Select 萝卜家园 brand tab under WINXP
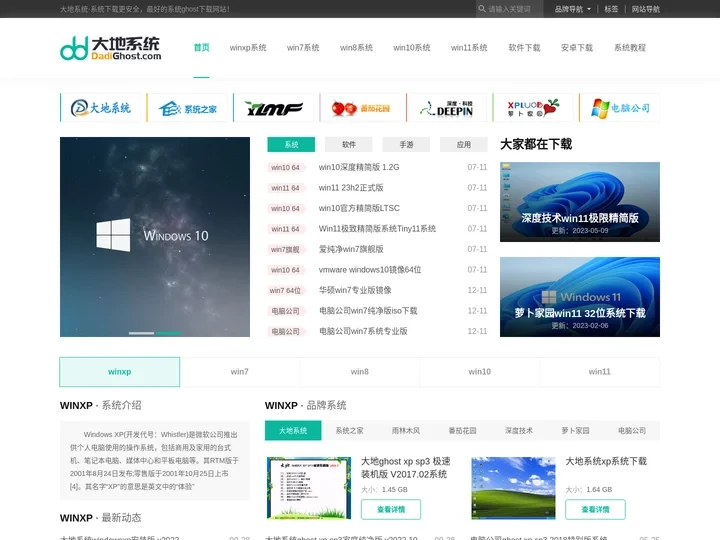 (x=575, y=431)
